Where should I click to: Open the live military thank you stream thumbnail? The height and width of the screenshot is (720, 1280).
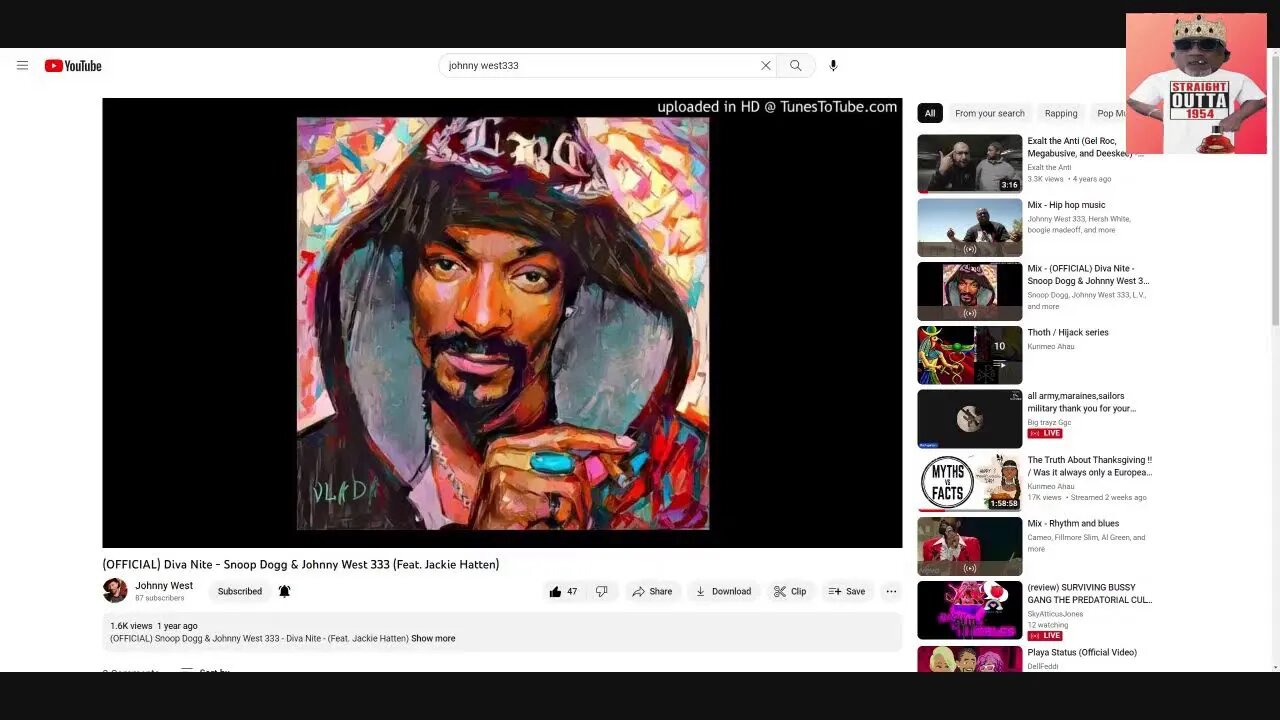pos(970,419)
